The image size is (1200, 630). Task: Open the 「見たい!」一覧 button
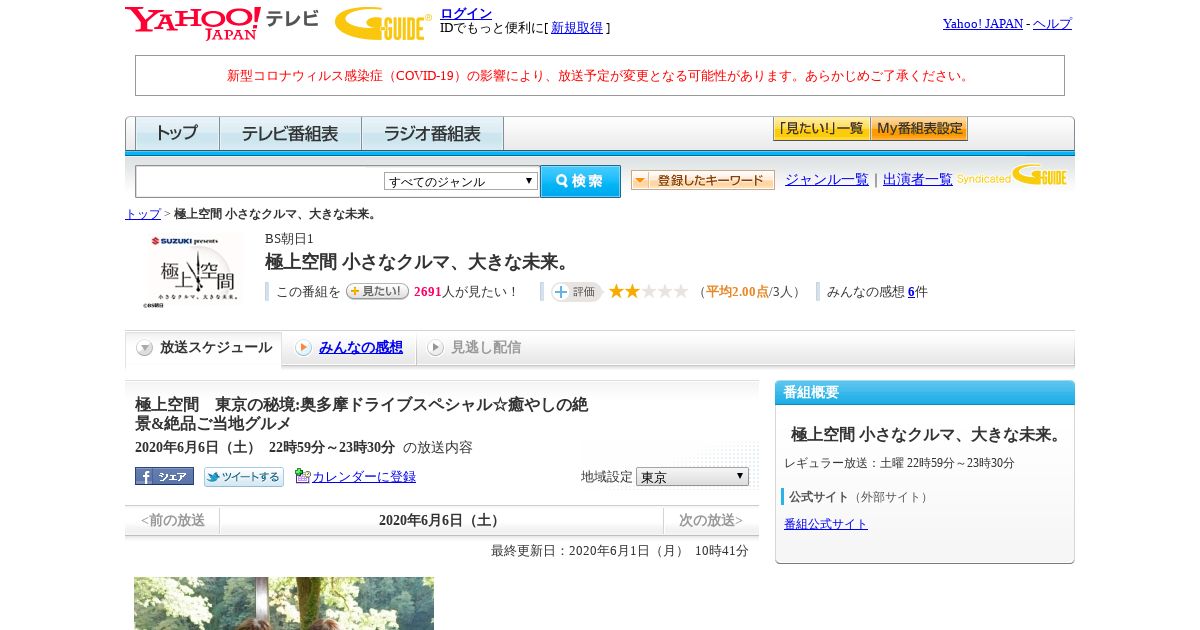(821, 129)
